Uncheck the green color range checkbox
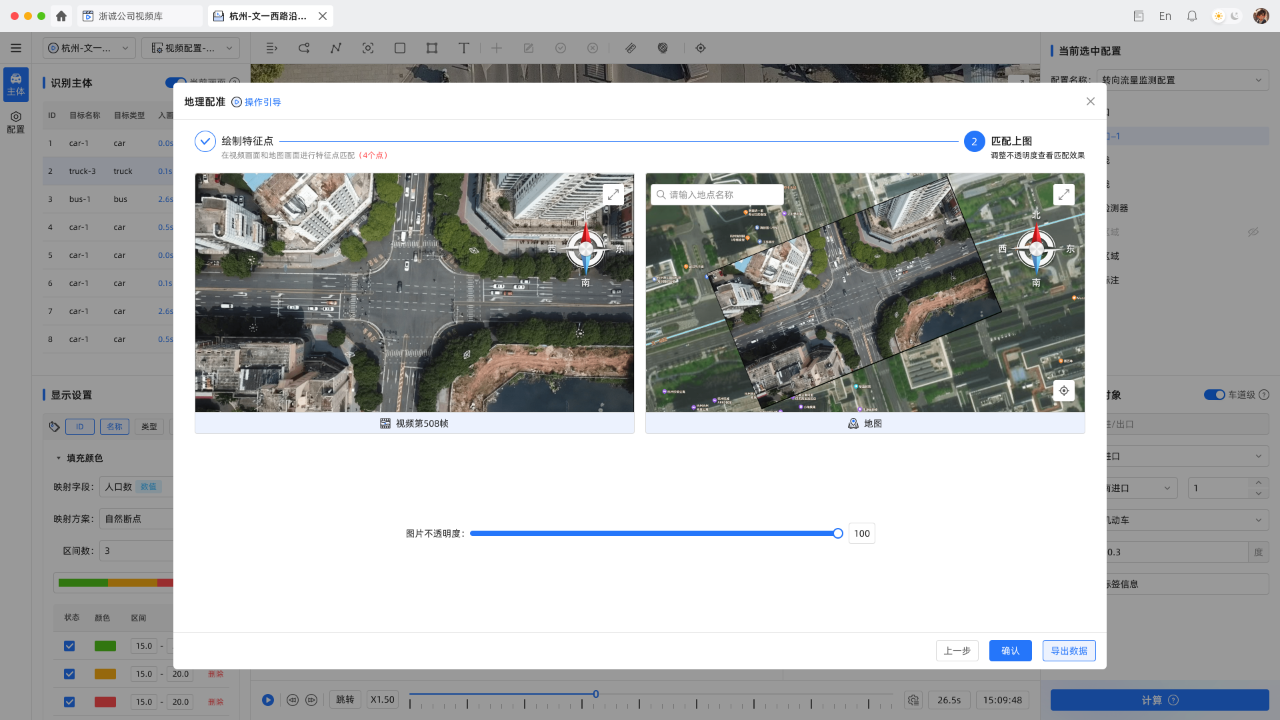This screenshot has width=1280, height=720. tap(70, 646)
